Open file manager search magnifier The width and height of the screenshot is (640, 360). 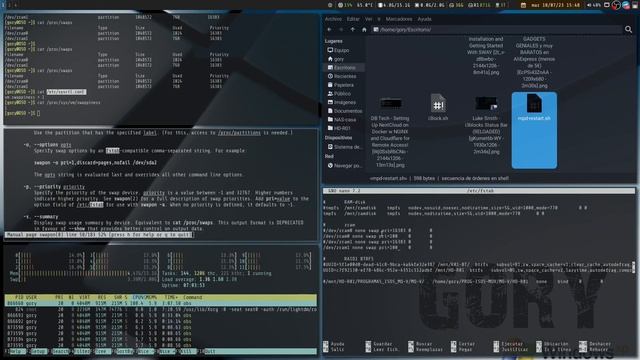click(628, 29)
